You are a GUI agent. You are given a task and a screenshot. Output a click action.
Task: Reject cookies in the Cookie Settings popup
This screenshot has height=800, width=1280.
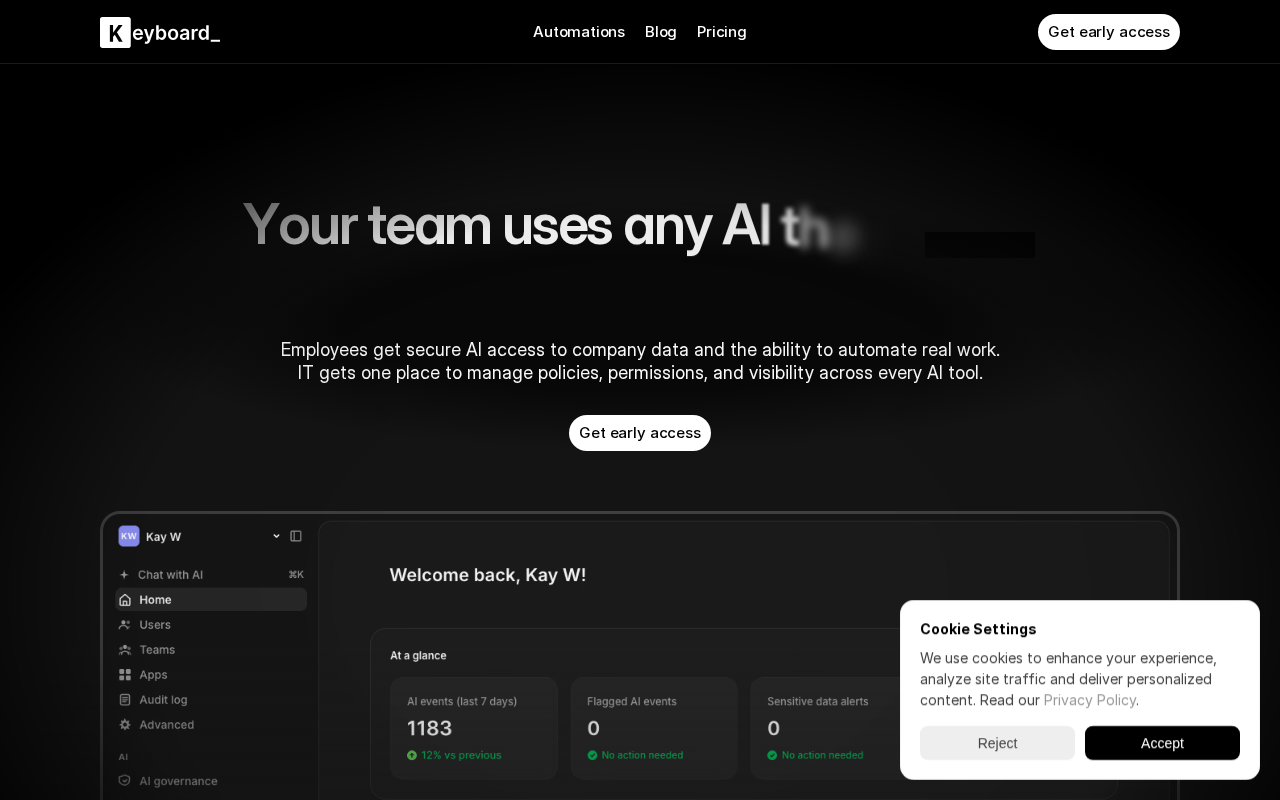click(x=997, y=743)
